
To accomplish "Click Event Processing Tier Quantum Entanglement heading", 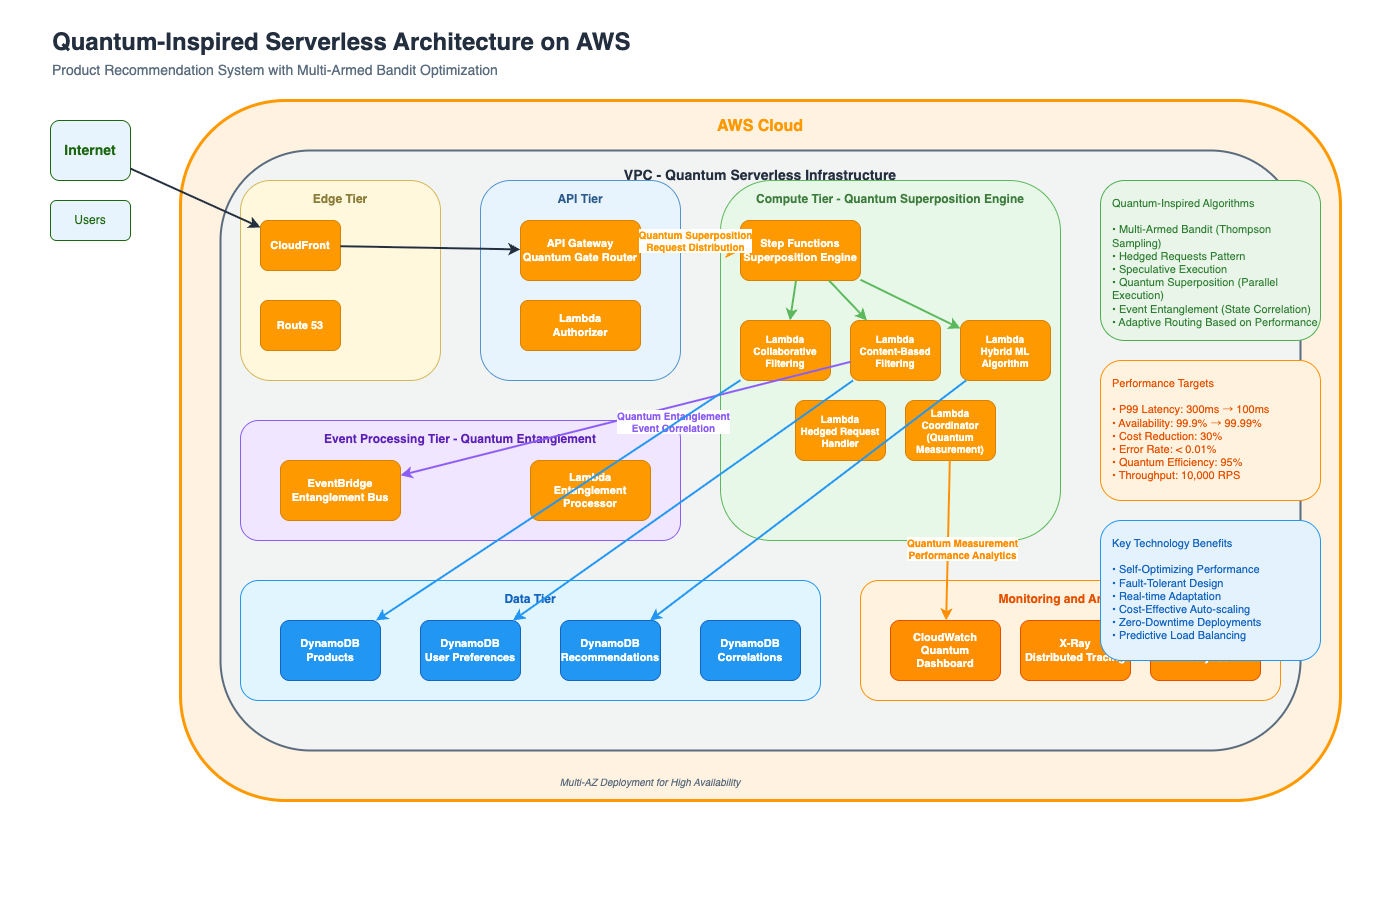I will 460,439.
